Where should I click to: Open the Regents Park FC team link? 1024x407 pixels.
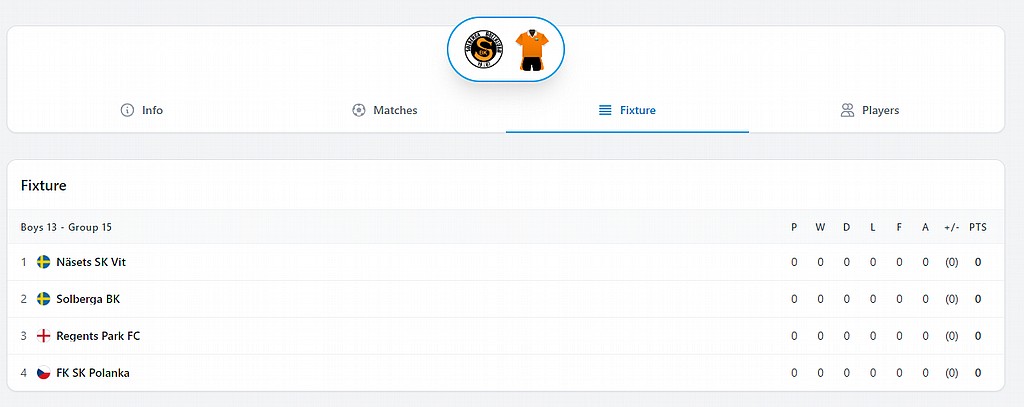(x=98, y=336)
